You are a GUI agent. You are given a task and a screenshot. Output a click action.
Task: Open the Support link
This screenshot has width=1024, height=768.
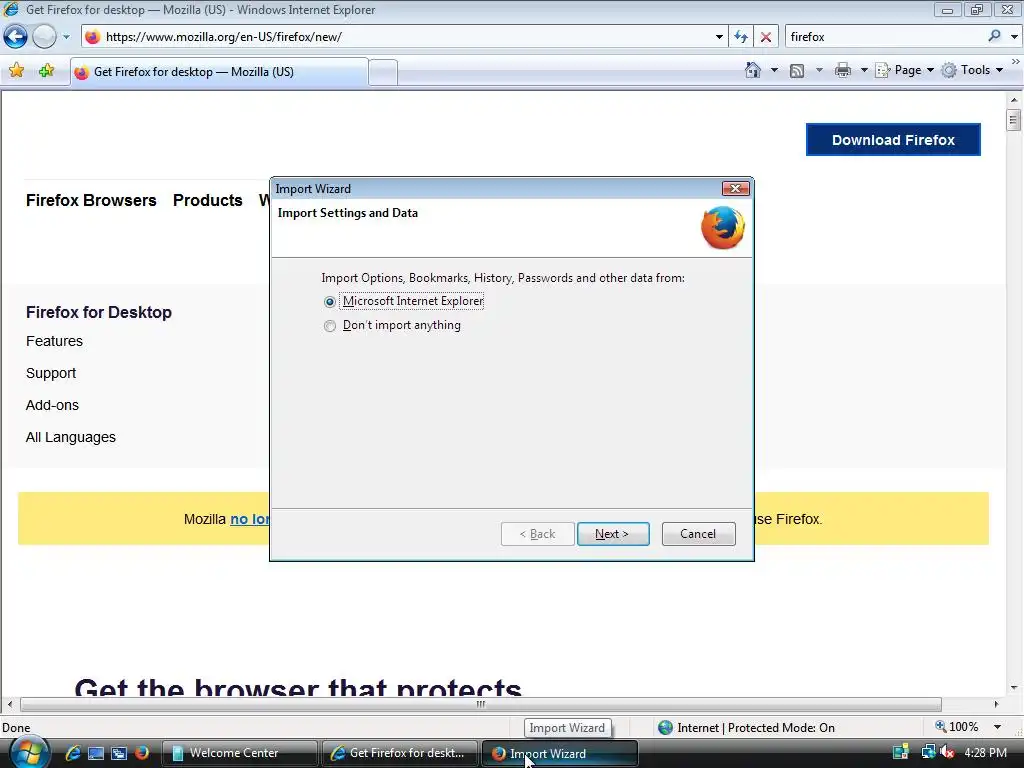[51, 373]
